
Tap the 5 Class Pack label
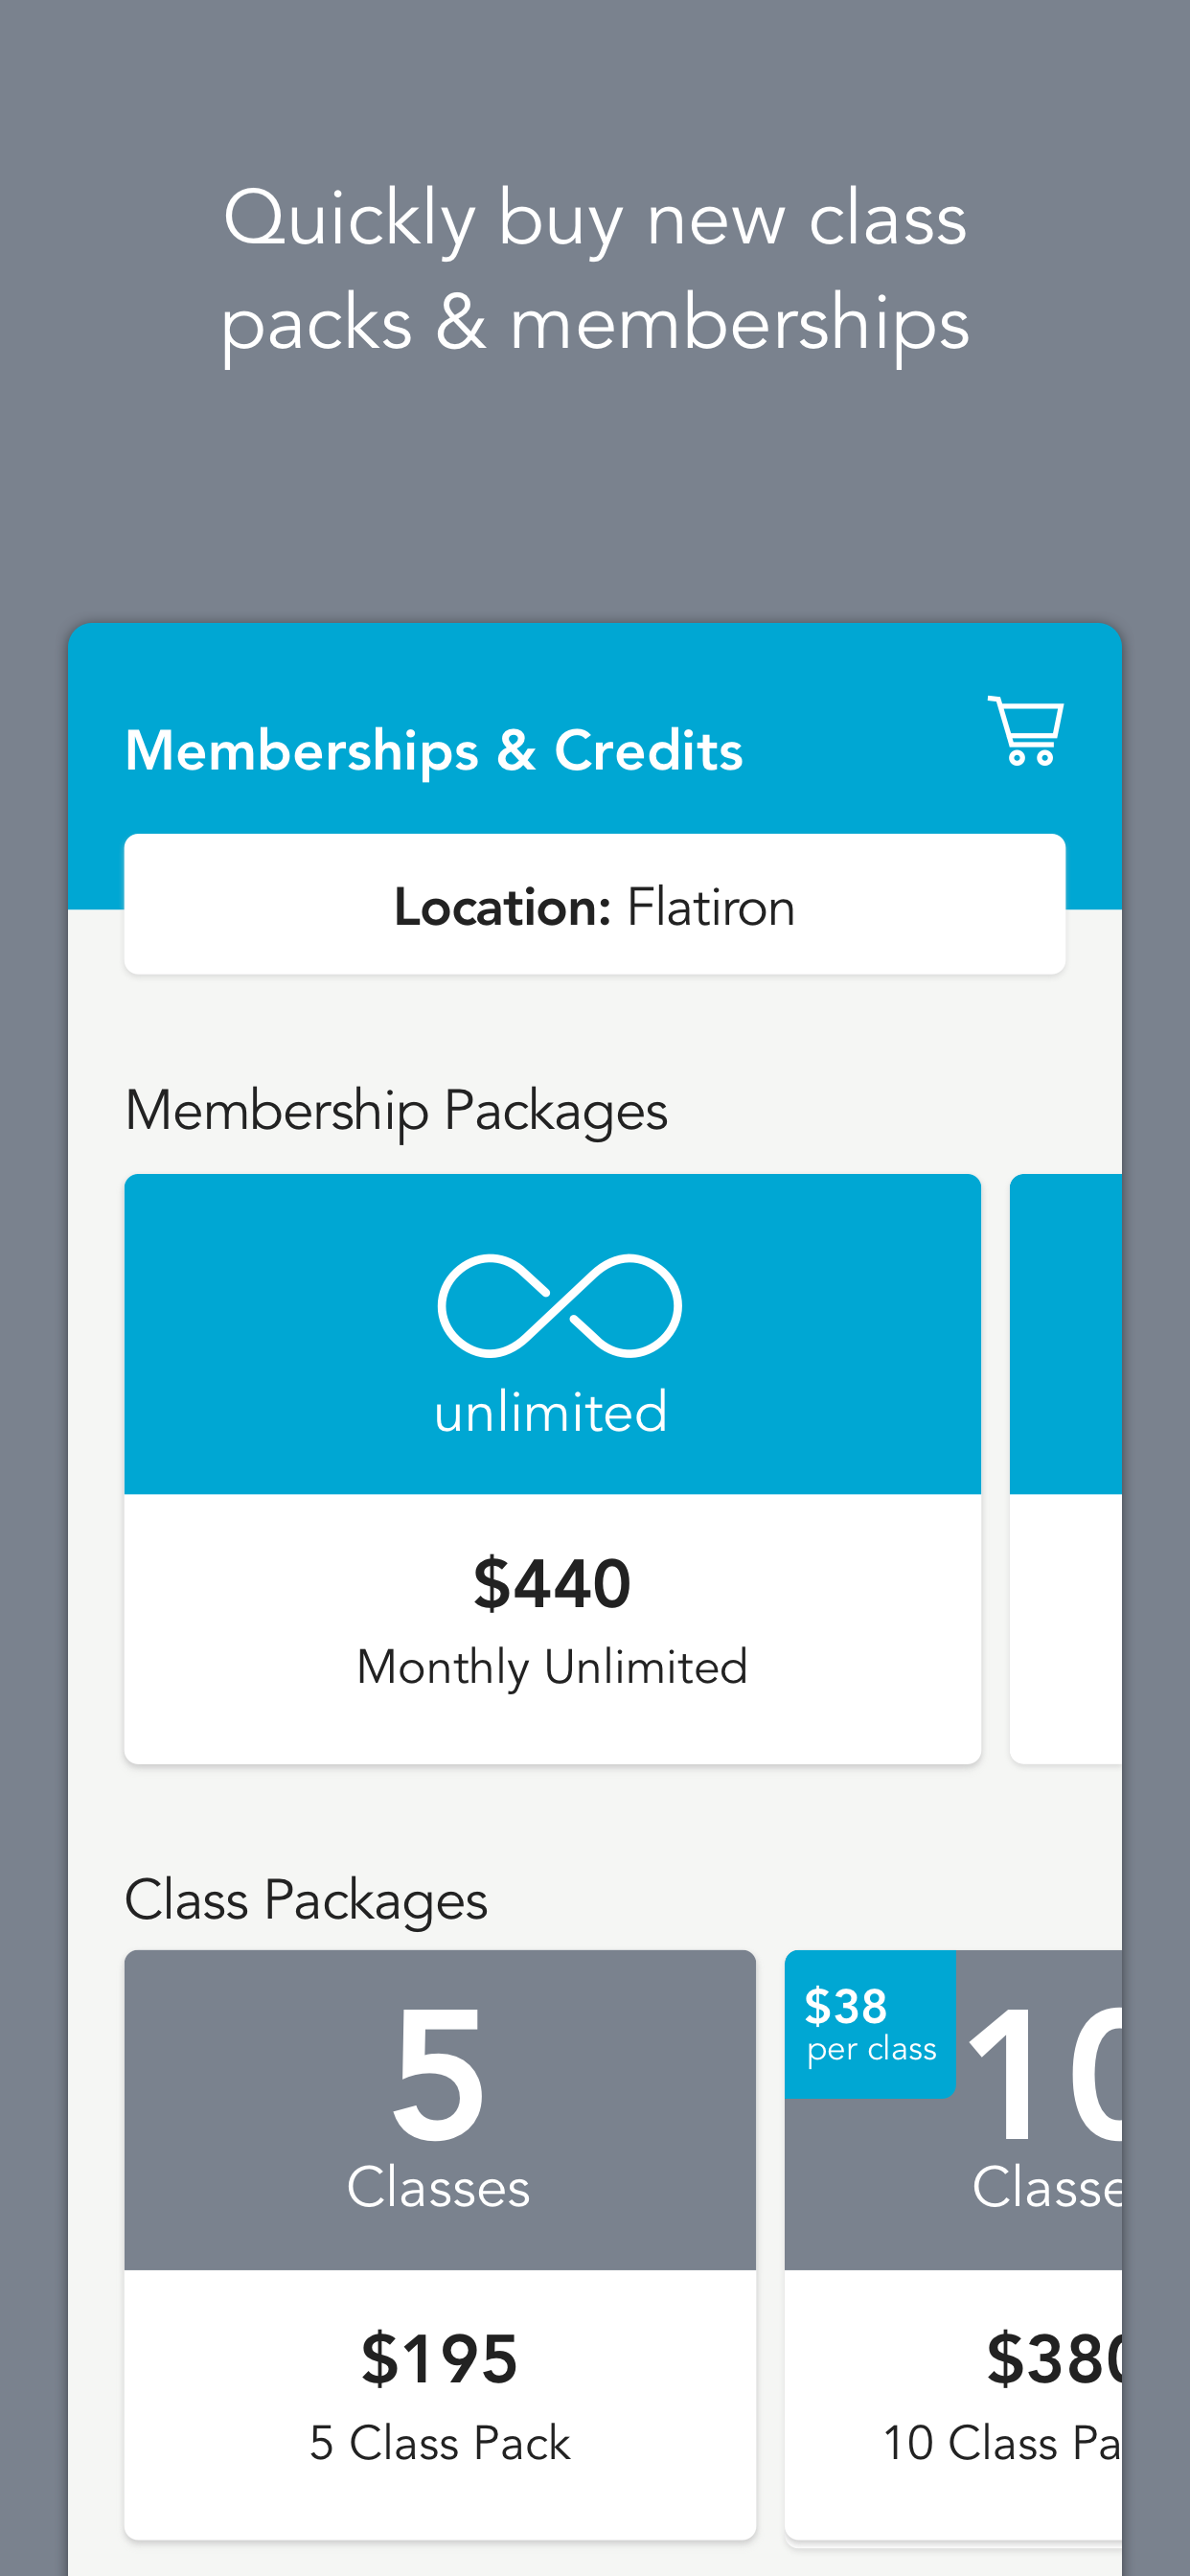(x=439, y=2443)
